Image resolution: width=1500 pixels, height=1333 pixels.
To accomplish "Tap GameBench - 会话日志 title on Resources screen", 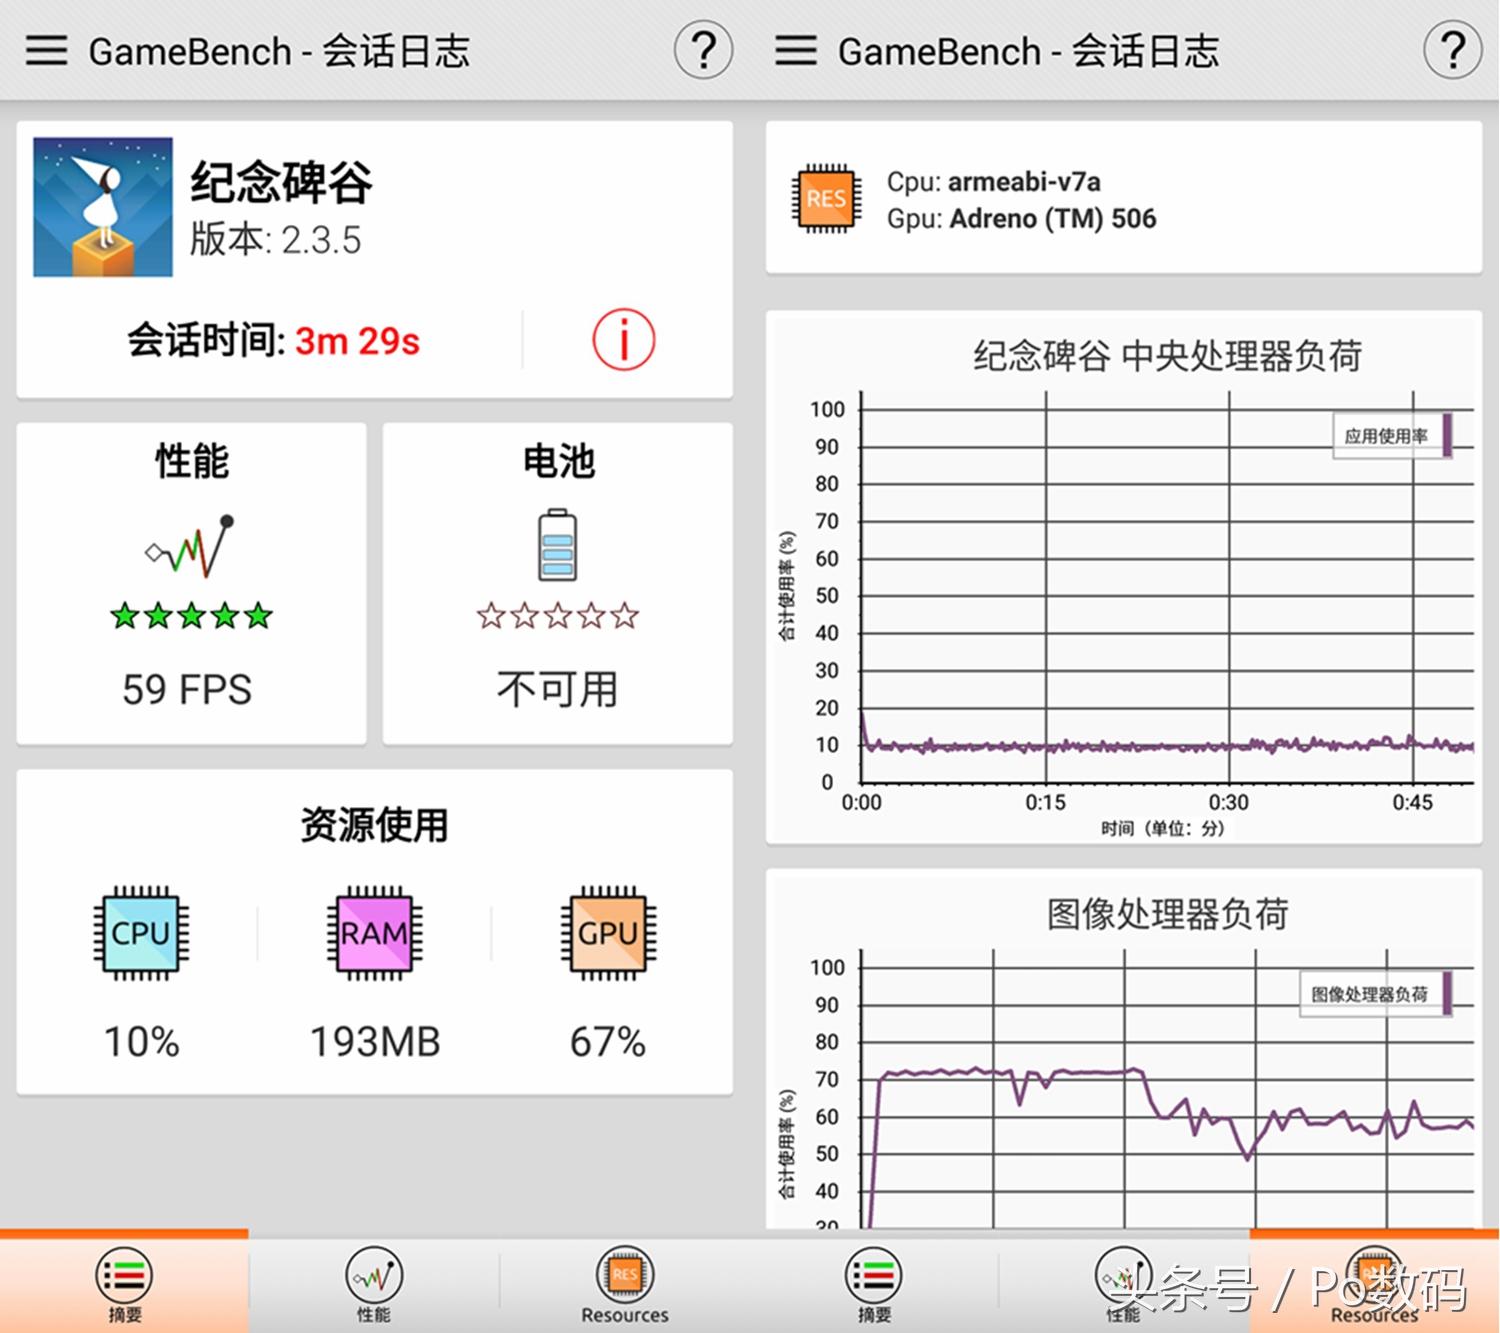I will pos(1029,51).
